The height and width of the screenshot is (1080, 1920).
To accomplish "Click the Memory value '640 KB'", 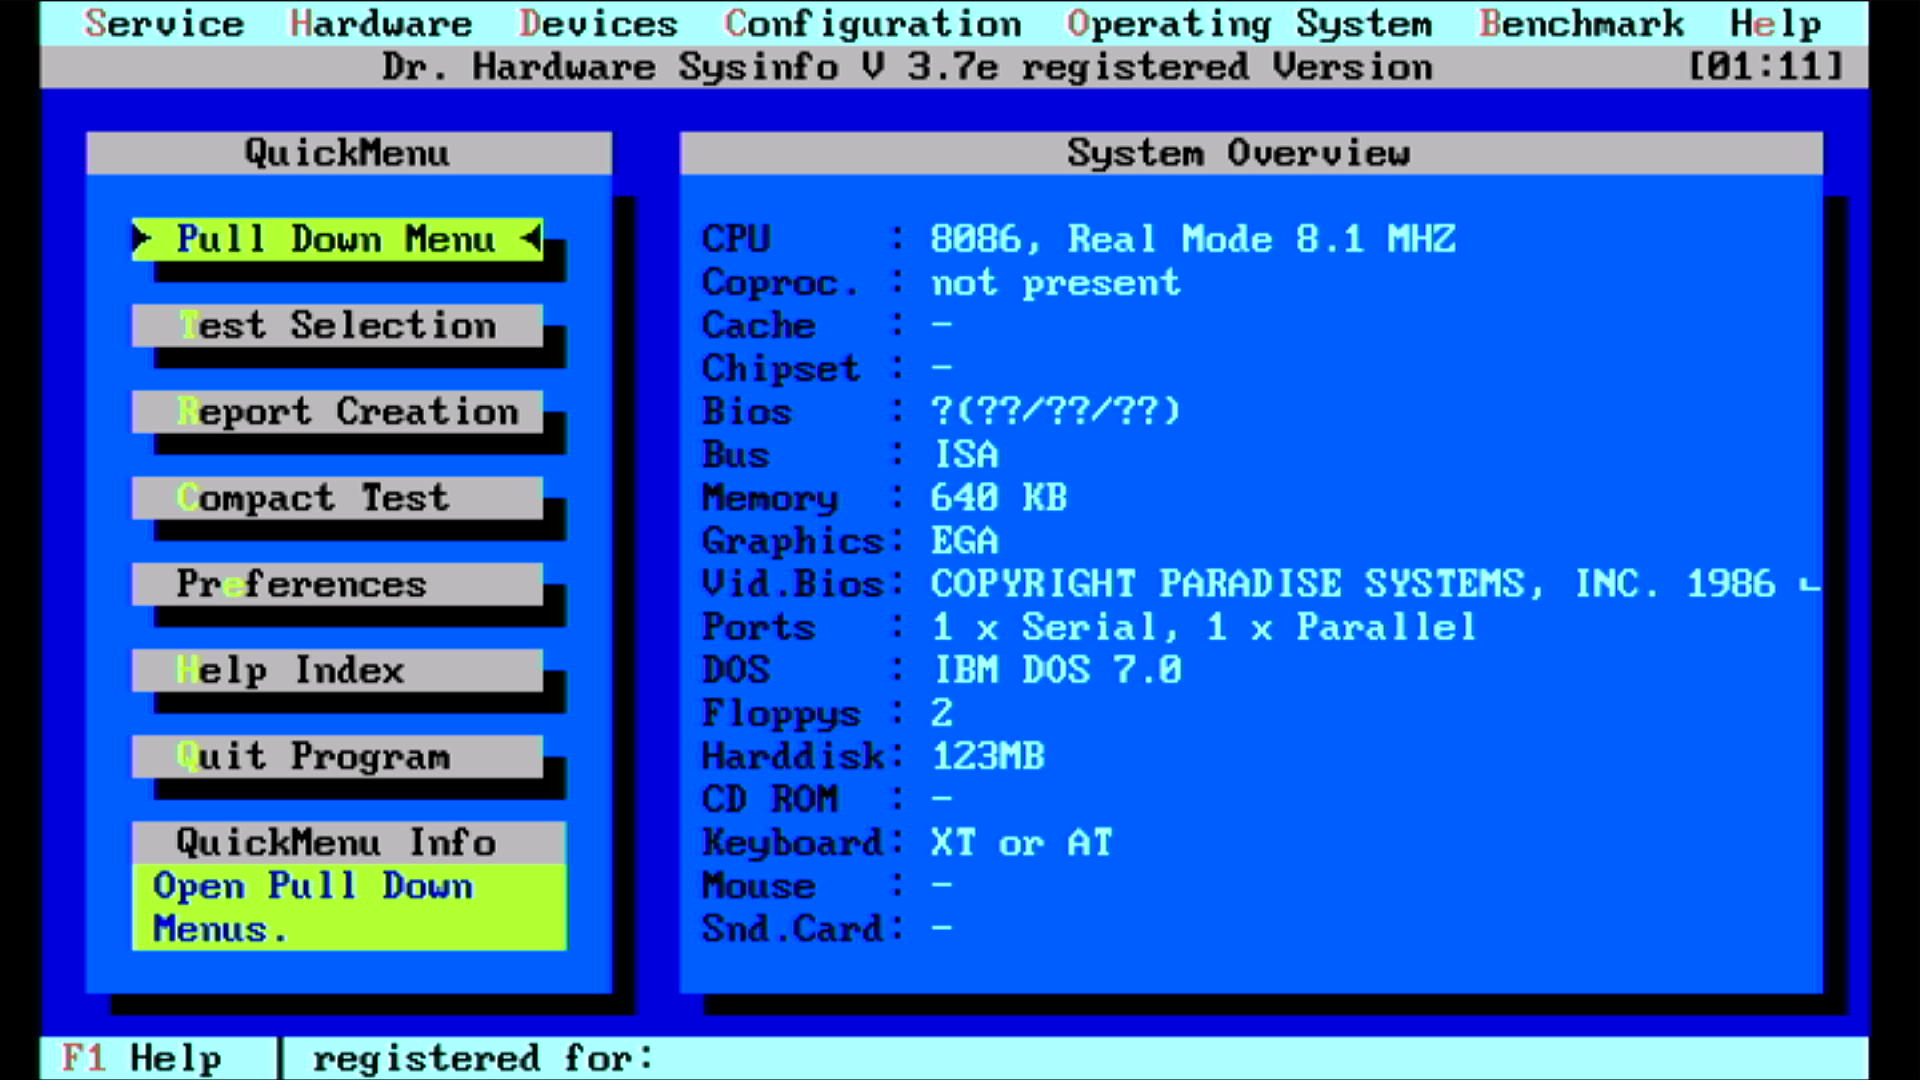I will (x=998, y=498).
